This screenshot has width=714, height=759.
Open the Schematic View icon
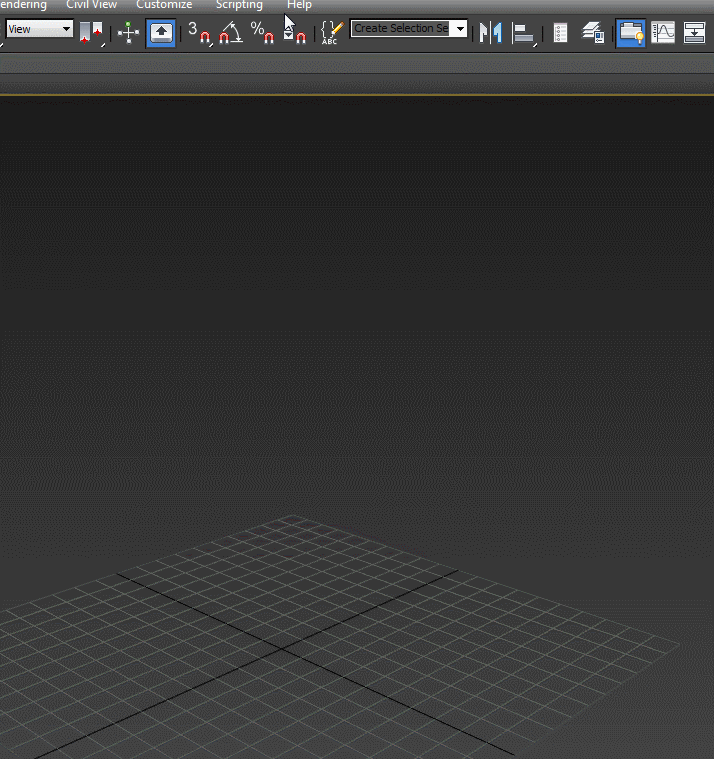coord(695,32)
